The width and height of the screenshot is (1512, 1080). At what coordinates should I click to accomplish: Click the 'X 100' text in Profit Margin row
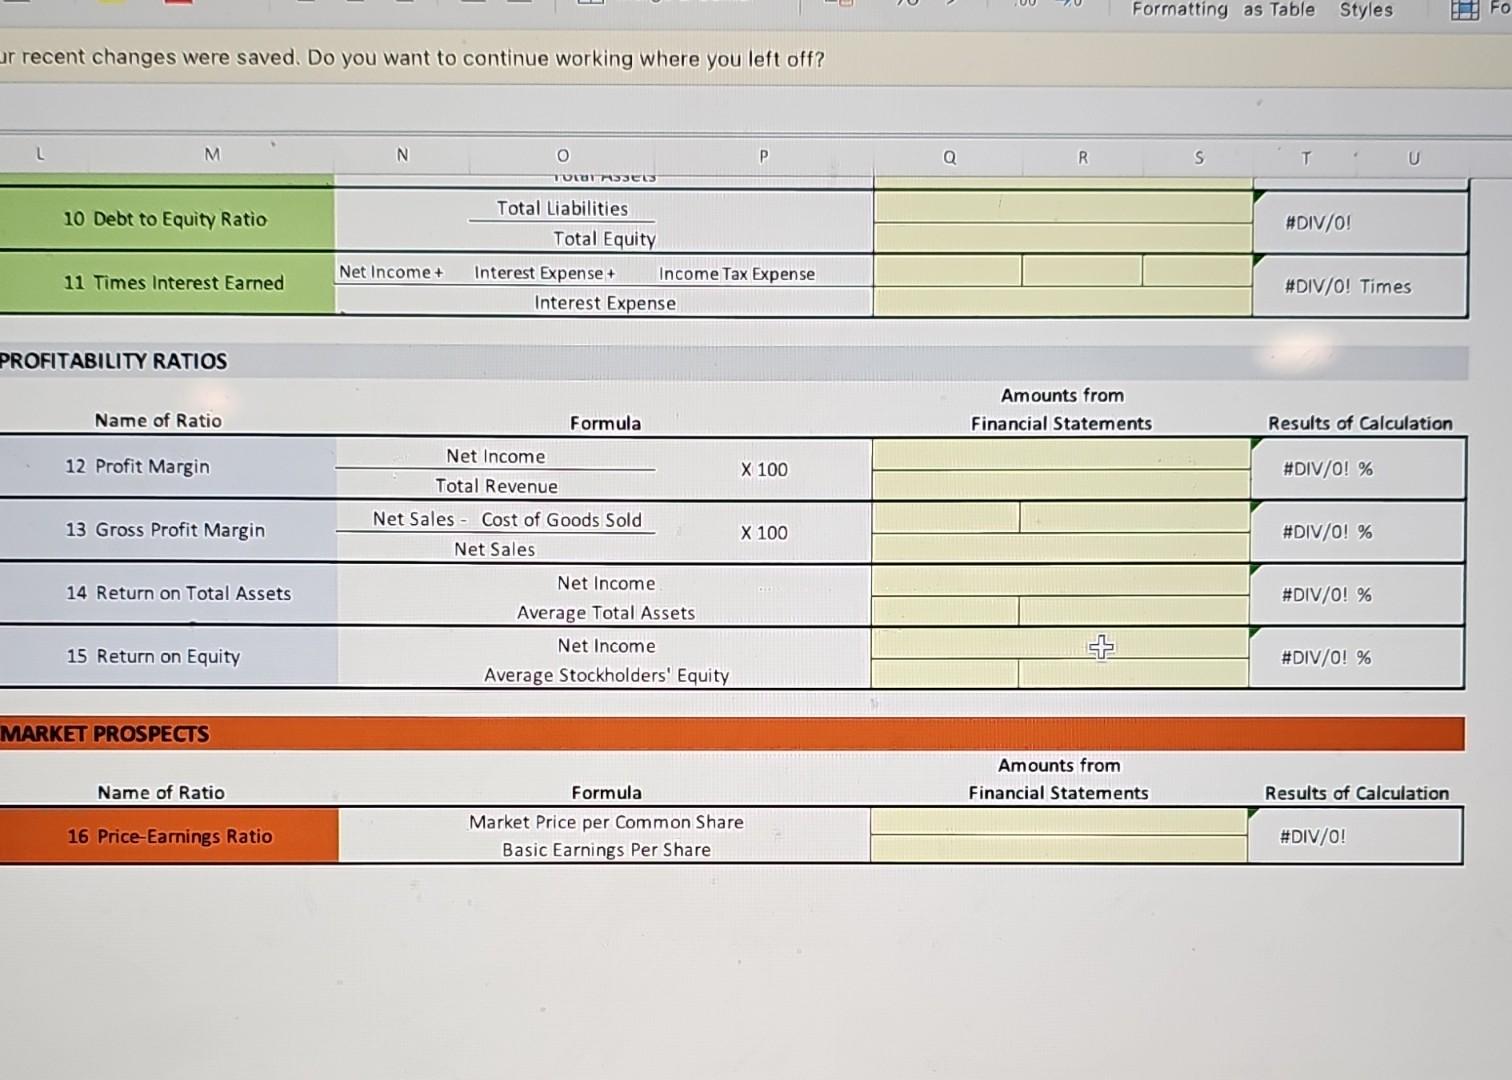click(764, 469)
